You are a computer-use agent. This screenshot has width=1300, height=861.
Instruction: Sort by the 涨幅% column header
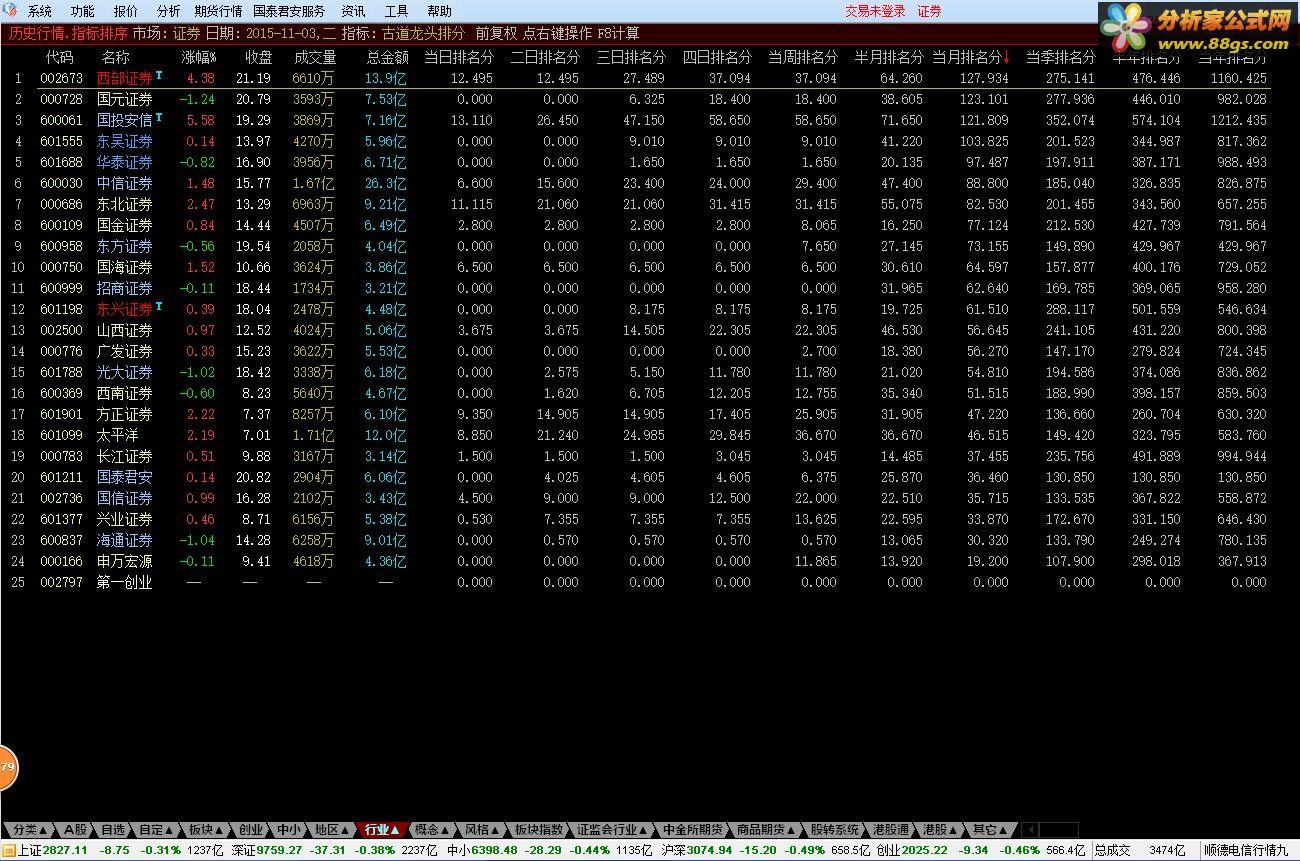(198, 57)
